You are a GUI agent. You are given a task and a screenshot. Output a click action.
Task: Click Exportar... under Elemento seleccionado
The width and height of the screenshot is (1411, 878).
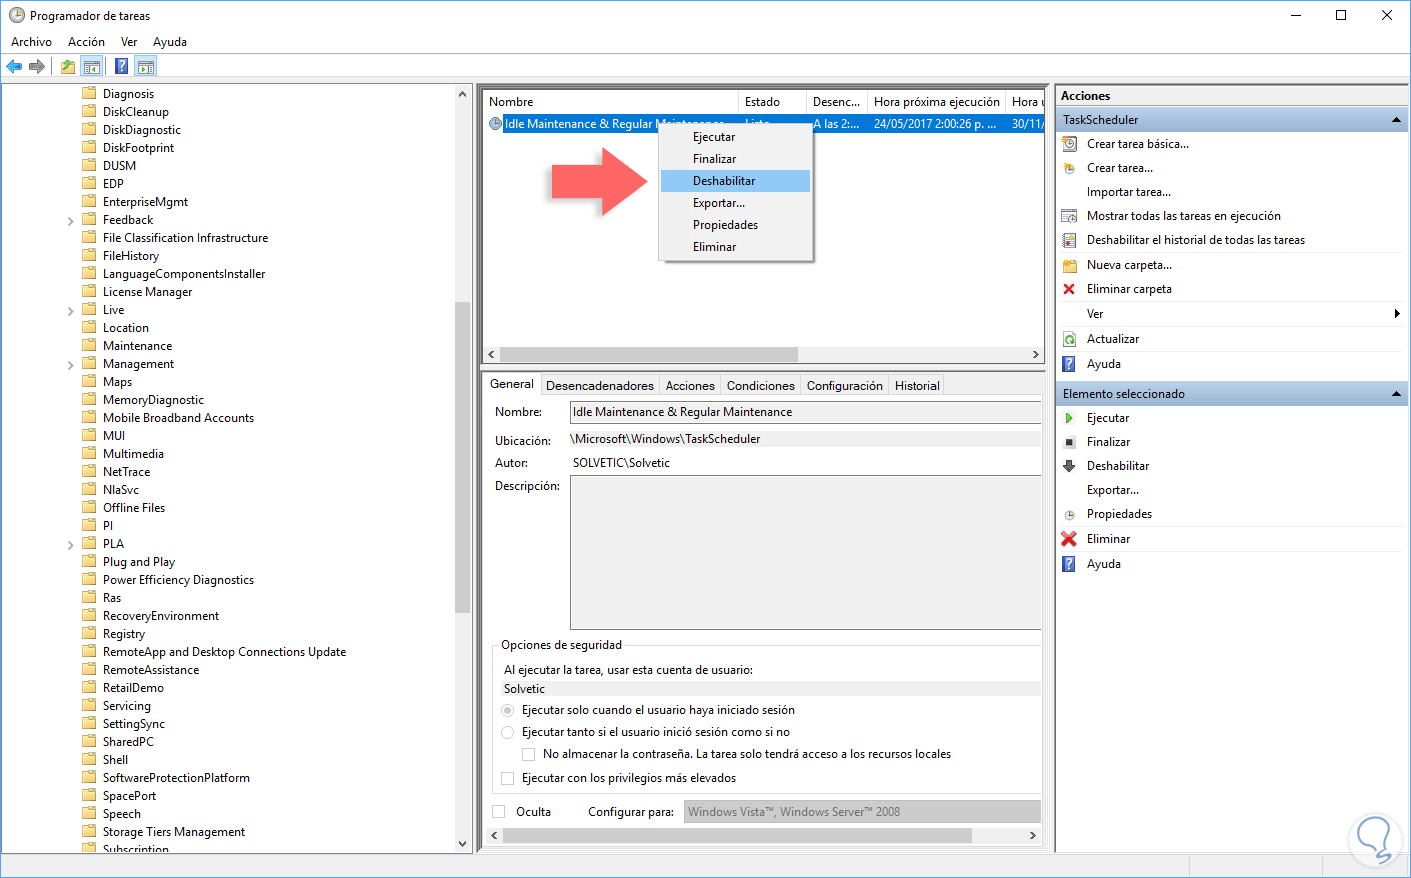[1113, 490]
